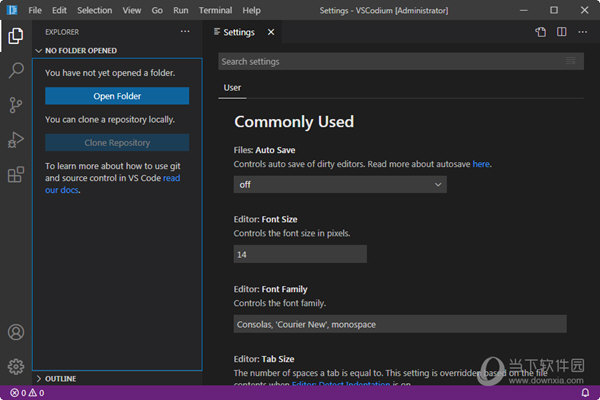This screenshot has width=600, height=400.
Task: Open the Run menu
Action: 181,10
